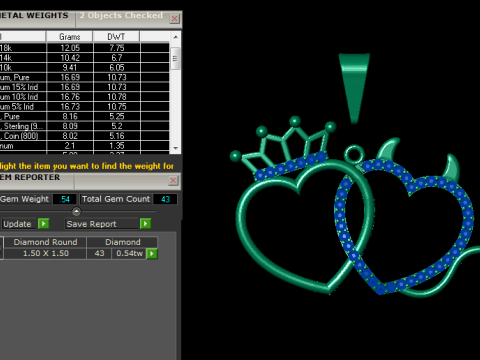Click the Diamond column header cell
This screenshot has width=480, height=360.
pyautogui.click(x=123, y=242)
